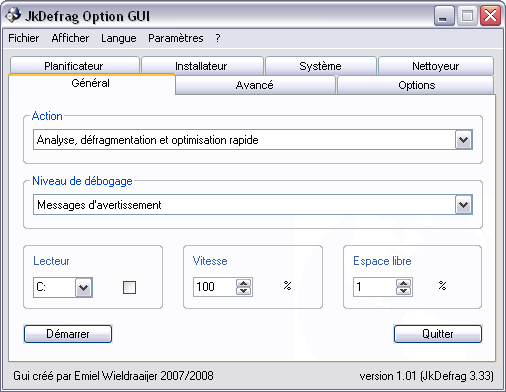Close the JkDefrag Option GUI window

[490, 16]
